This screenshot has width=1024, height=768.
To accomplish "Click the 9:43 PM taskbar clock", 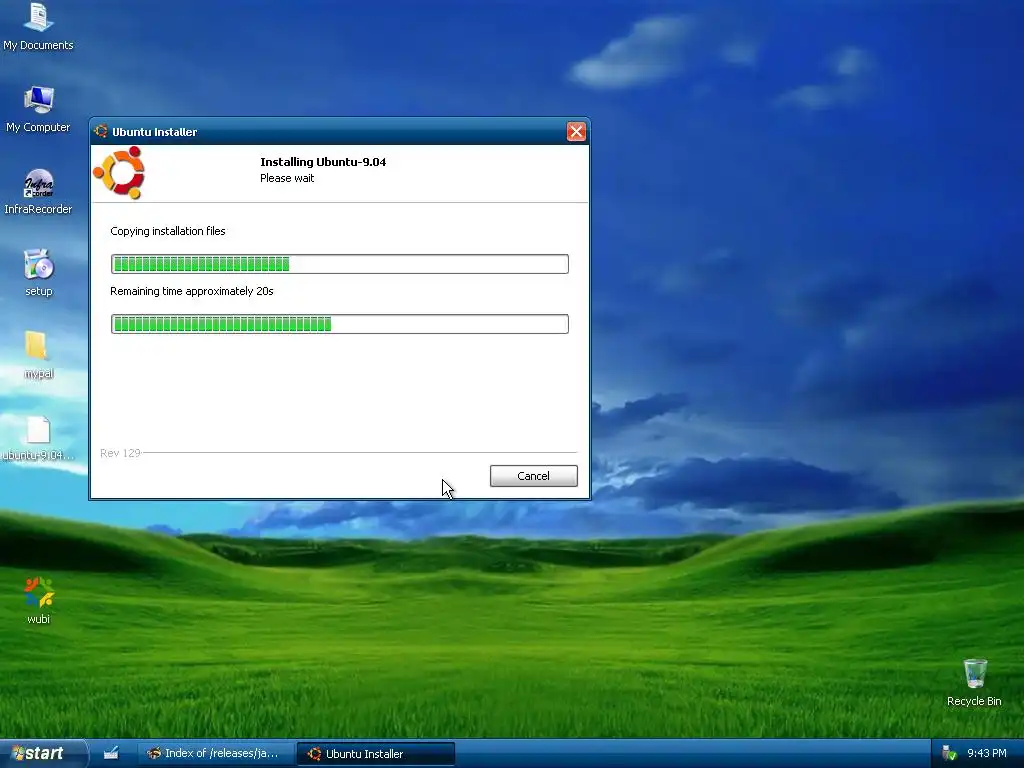I will coord(987,754).
